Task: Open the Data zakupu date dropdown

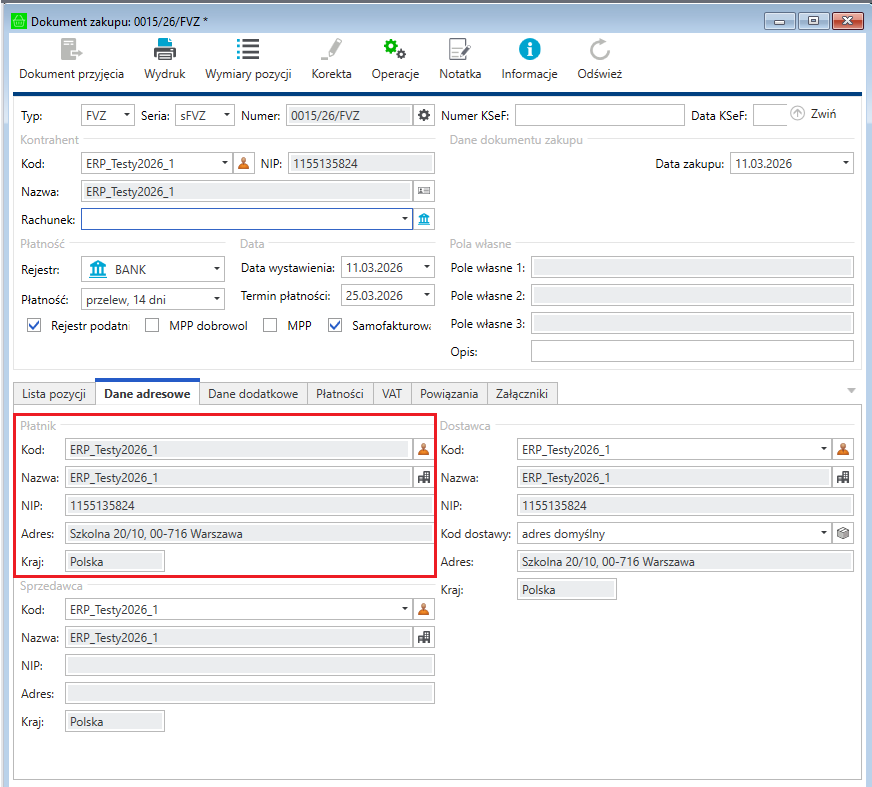Action: (845, 163)
